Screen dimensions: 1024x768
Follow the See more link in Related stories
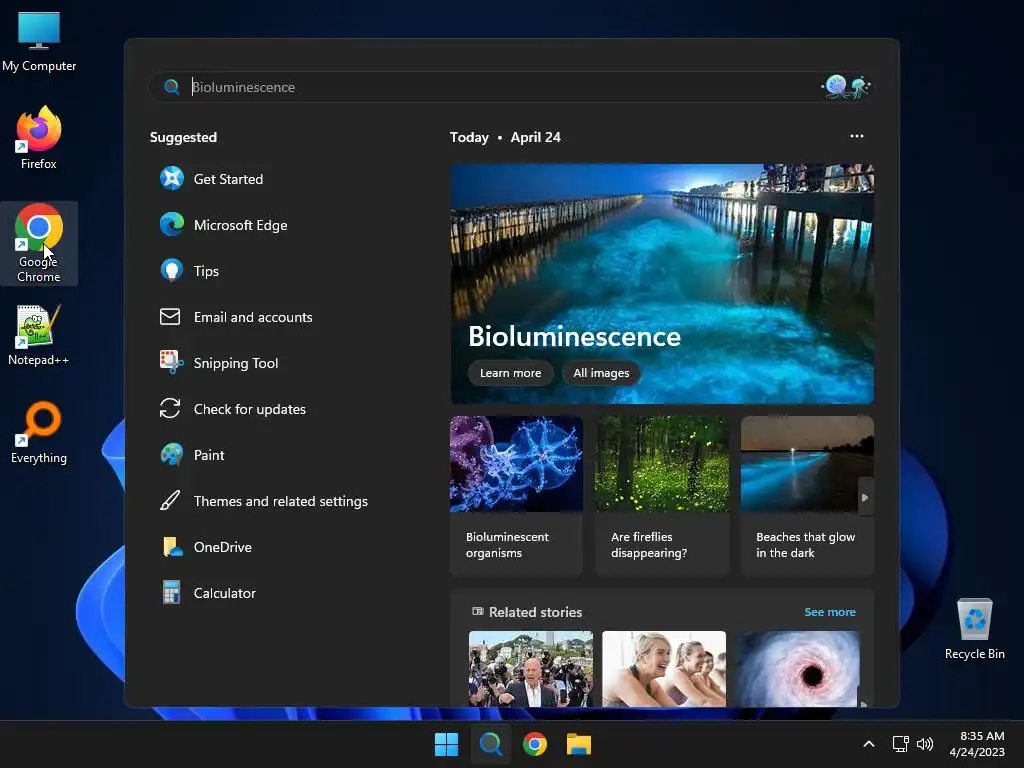click(829, 612)
